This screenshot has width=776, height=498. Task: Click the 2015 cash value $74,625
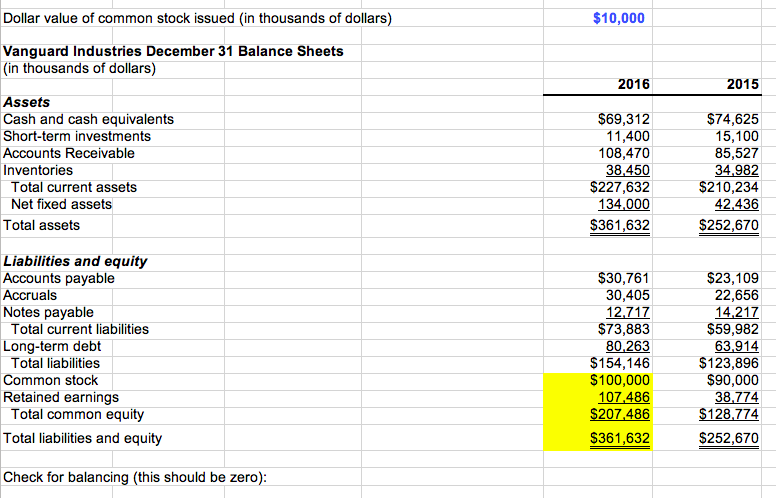(732, 119)
